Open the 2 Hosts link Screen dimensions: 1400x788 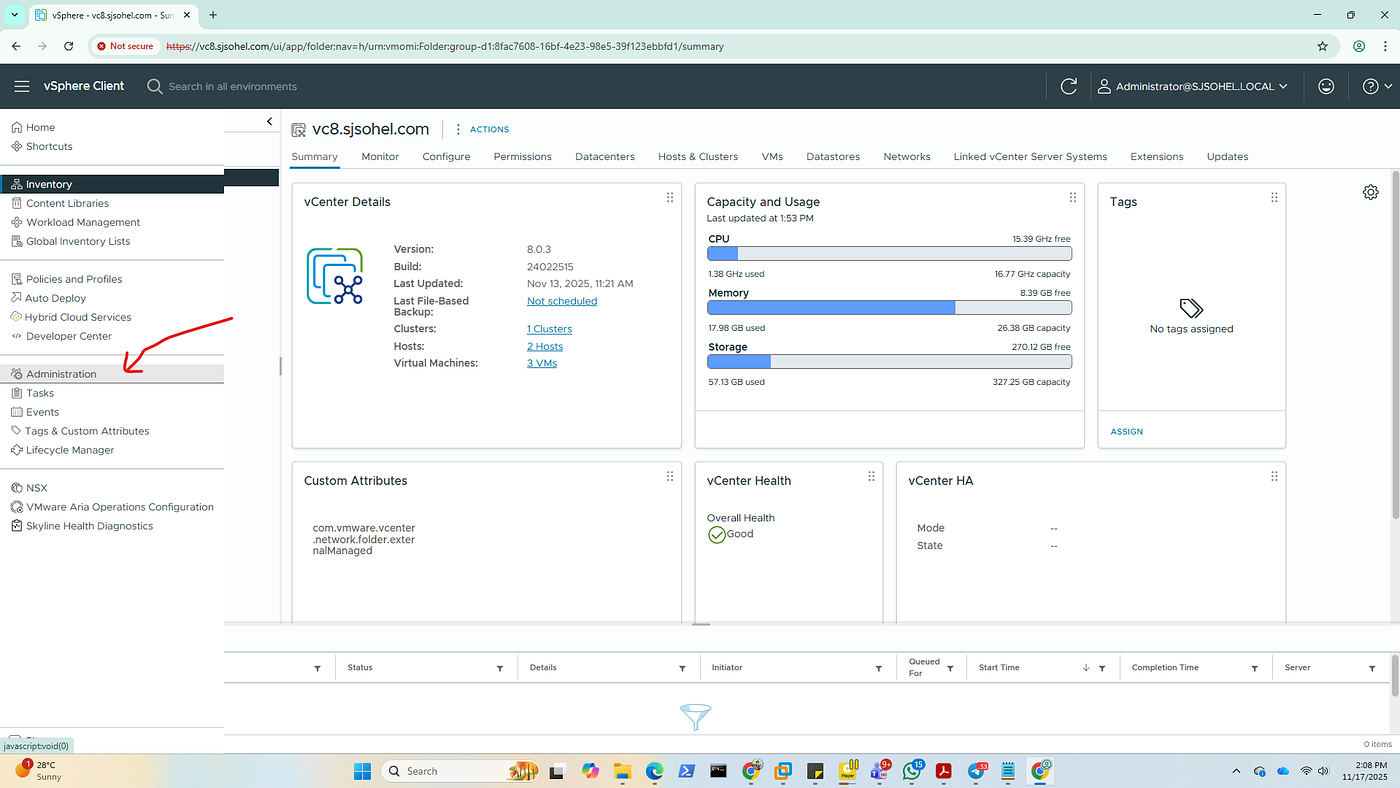tap(545, 346)
